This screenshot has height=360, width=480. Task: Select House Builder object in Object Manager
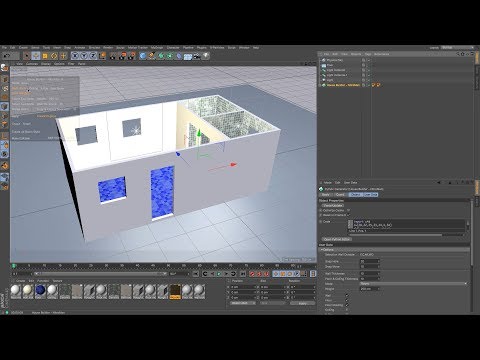tap(343, 85)
